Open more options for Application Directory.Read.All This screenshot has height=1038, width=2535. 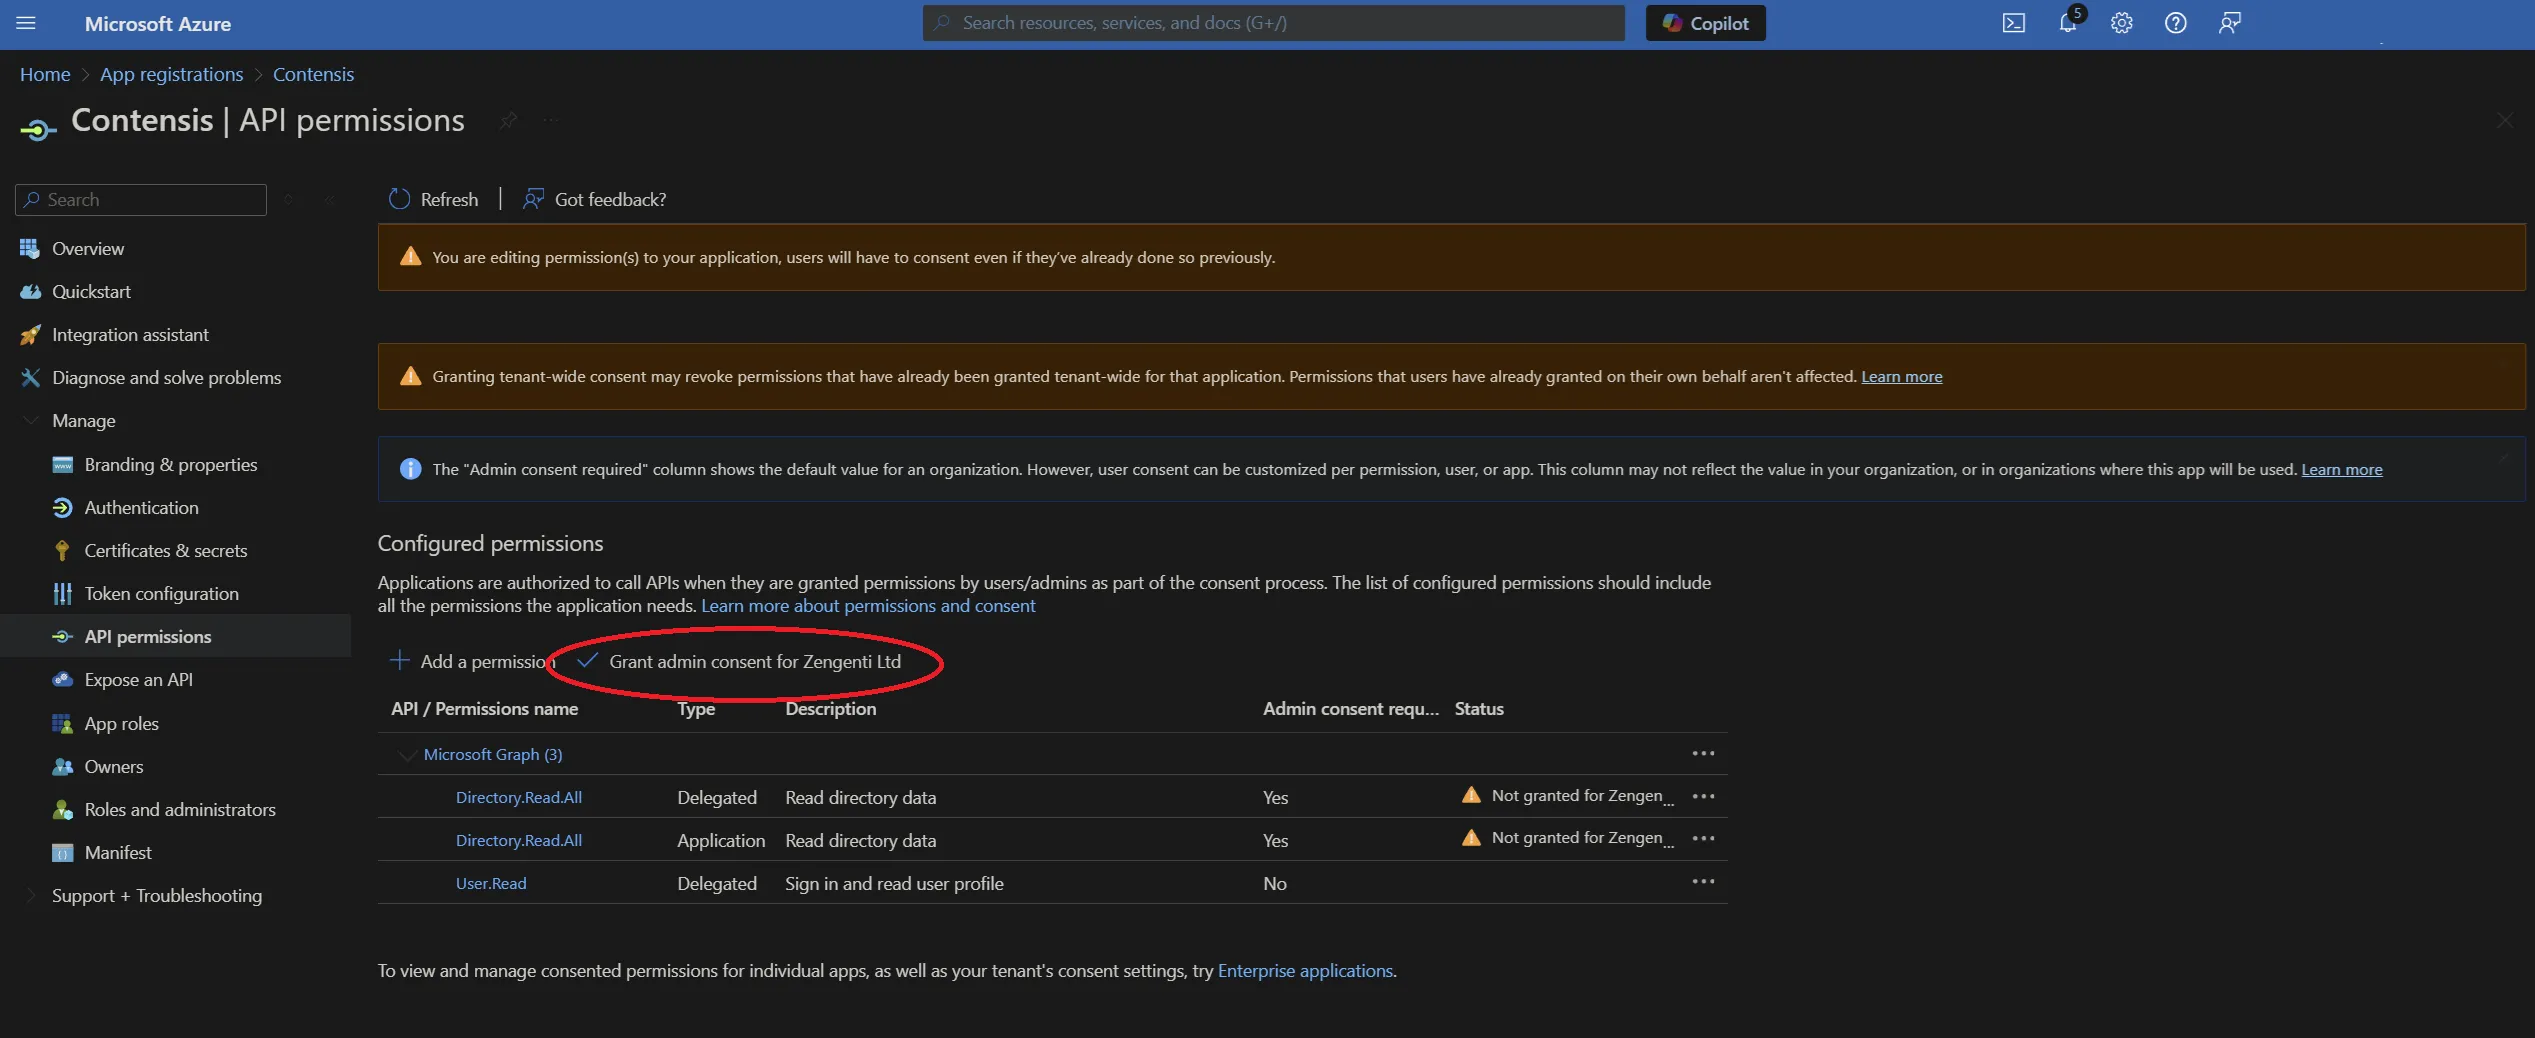tap(1703, 838)
